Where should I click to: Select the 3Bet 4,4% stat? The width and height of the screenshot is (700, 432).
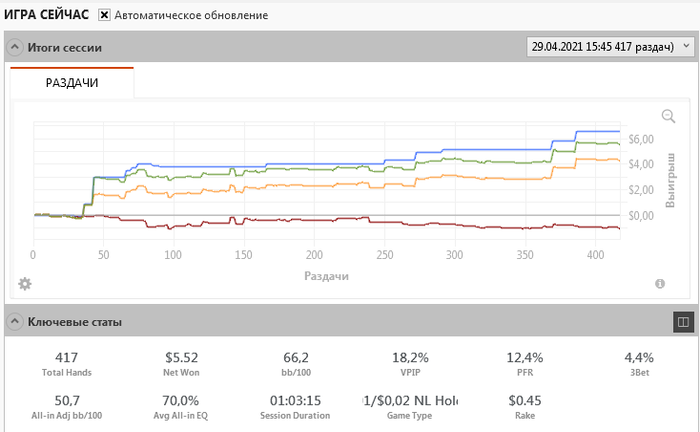[x=638, y=363]
